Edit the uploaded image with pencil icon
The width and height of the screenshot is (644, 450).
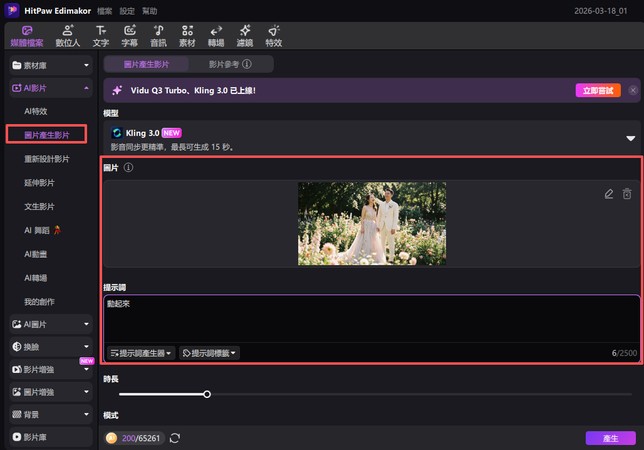click(x=609, y=194)
